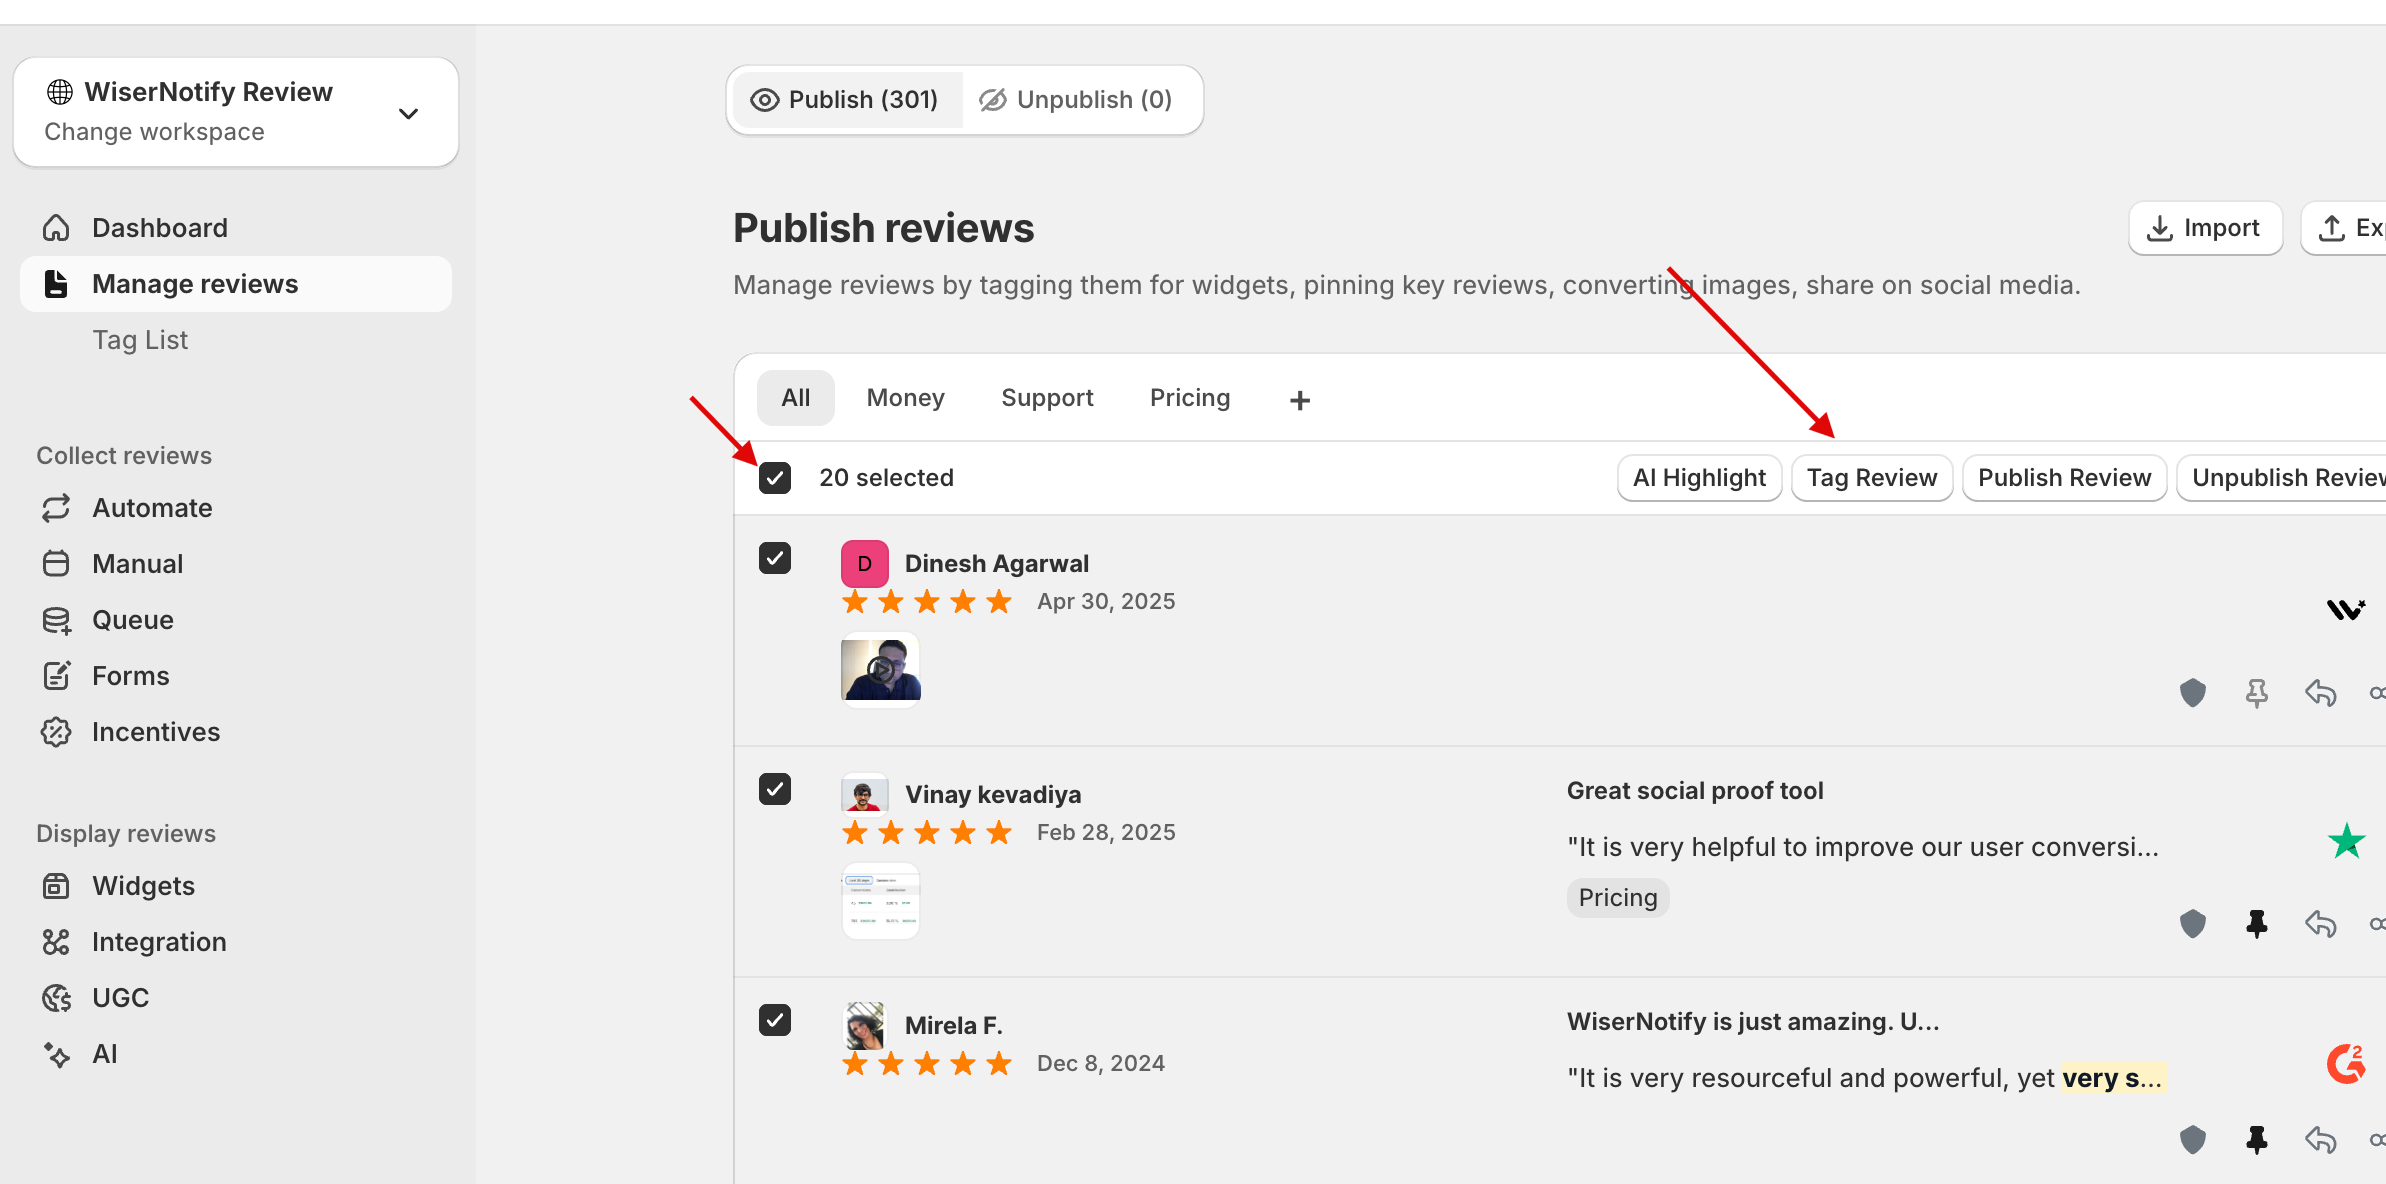
Task: Go to the UGC page
Action: coord(120,998)
